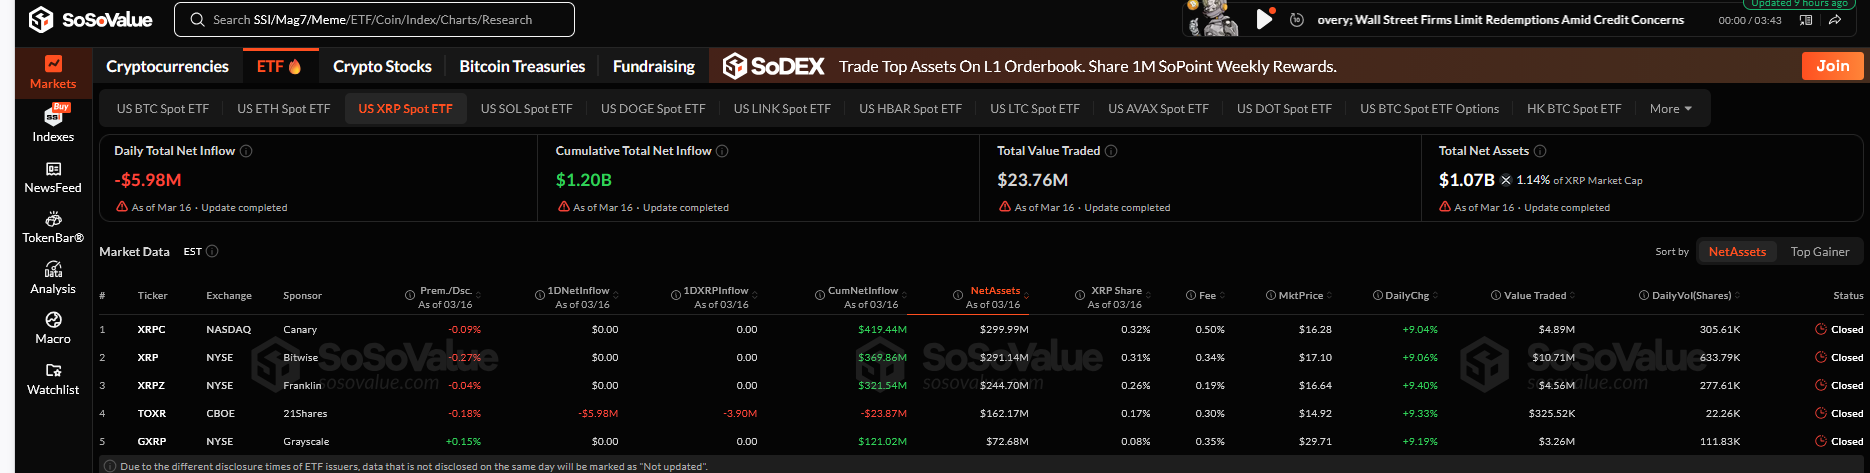Sort table by NetAssets column arrows
The width and height of the screenshot is (1870, 473).
(x=1027, y=296)
